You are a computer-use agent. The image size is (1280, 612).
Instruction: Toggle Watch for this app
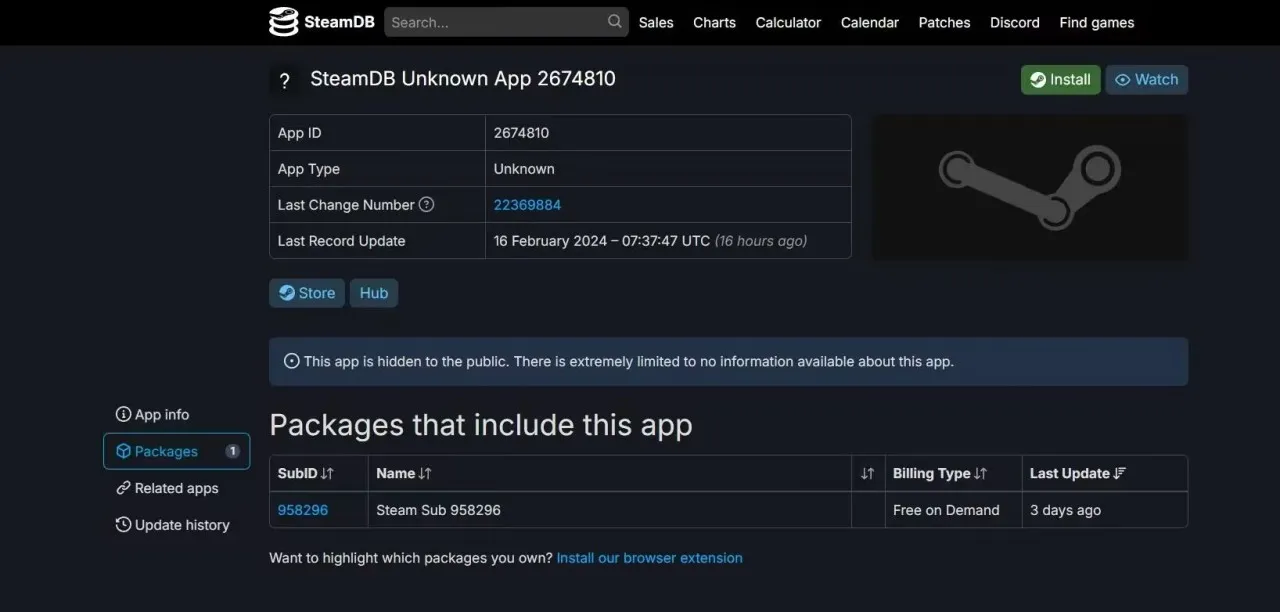coord(1147,80)
